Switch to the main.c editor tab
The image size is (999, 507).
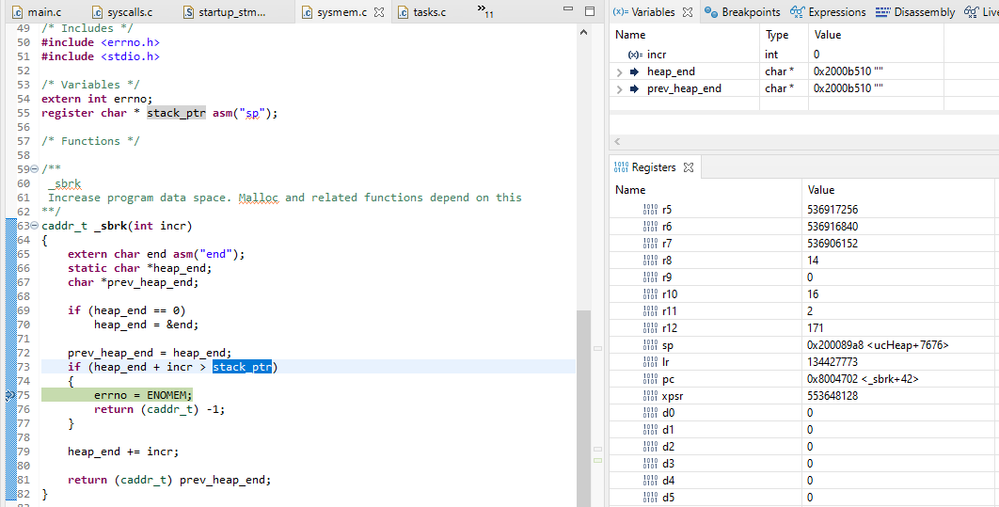(37, 12)
